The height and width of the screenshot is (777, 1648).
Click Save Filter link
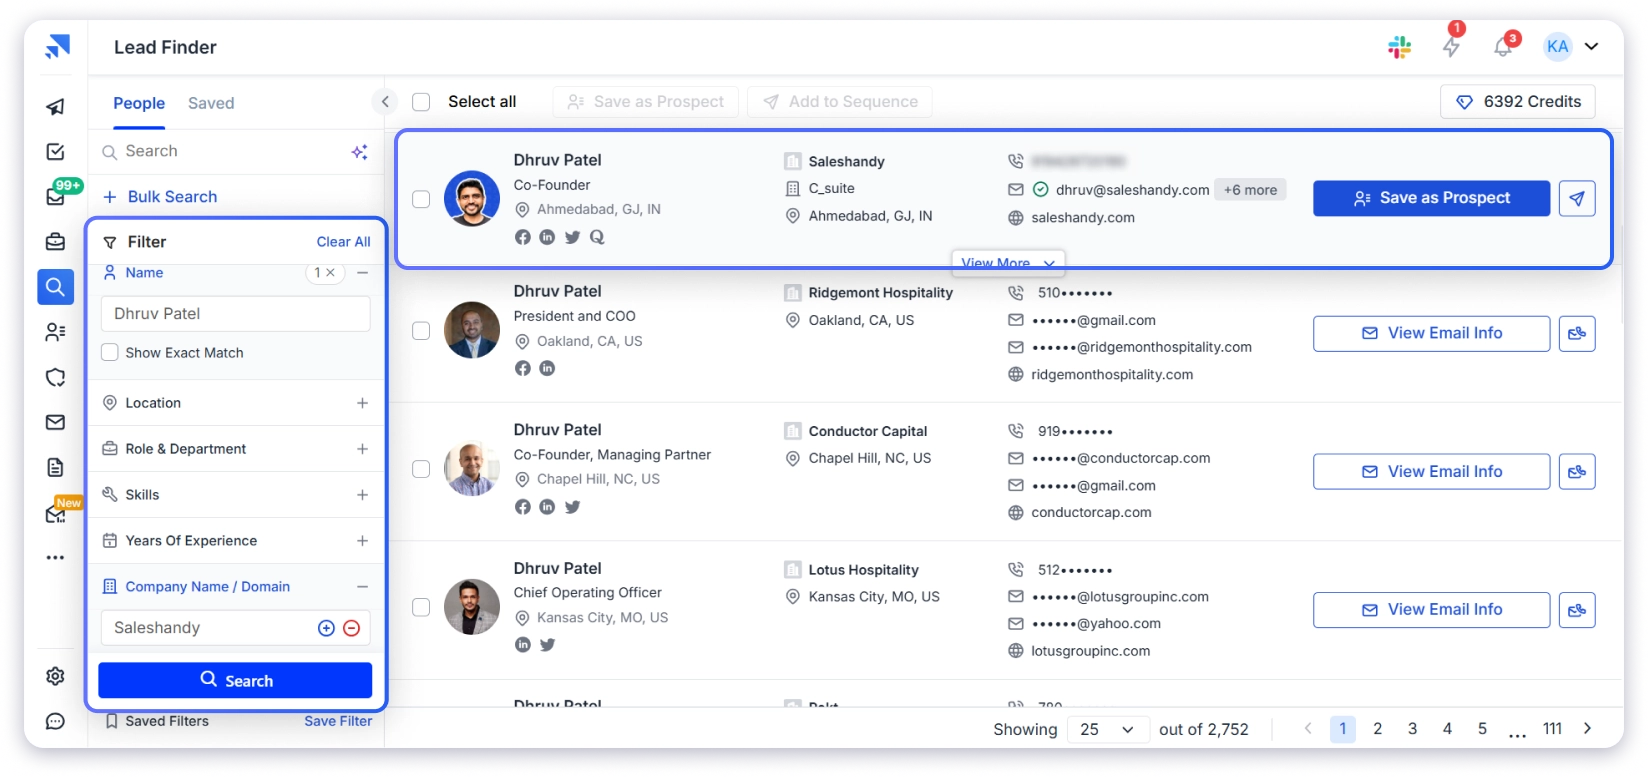click(338, 721)
